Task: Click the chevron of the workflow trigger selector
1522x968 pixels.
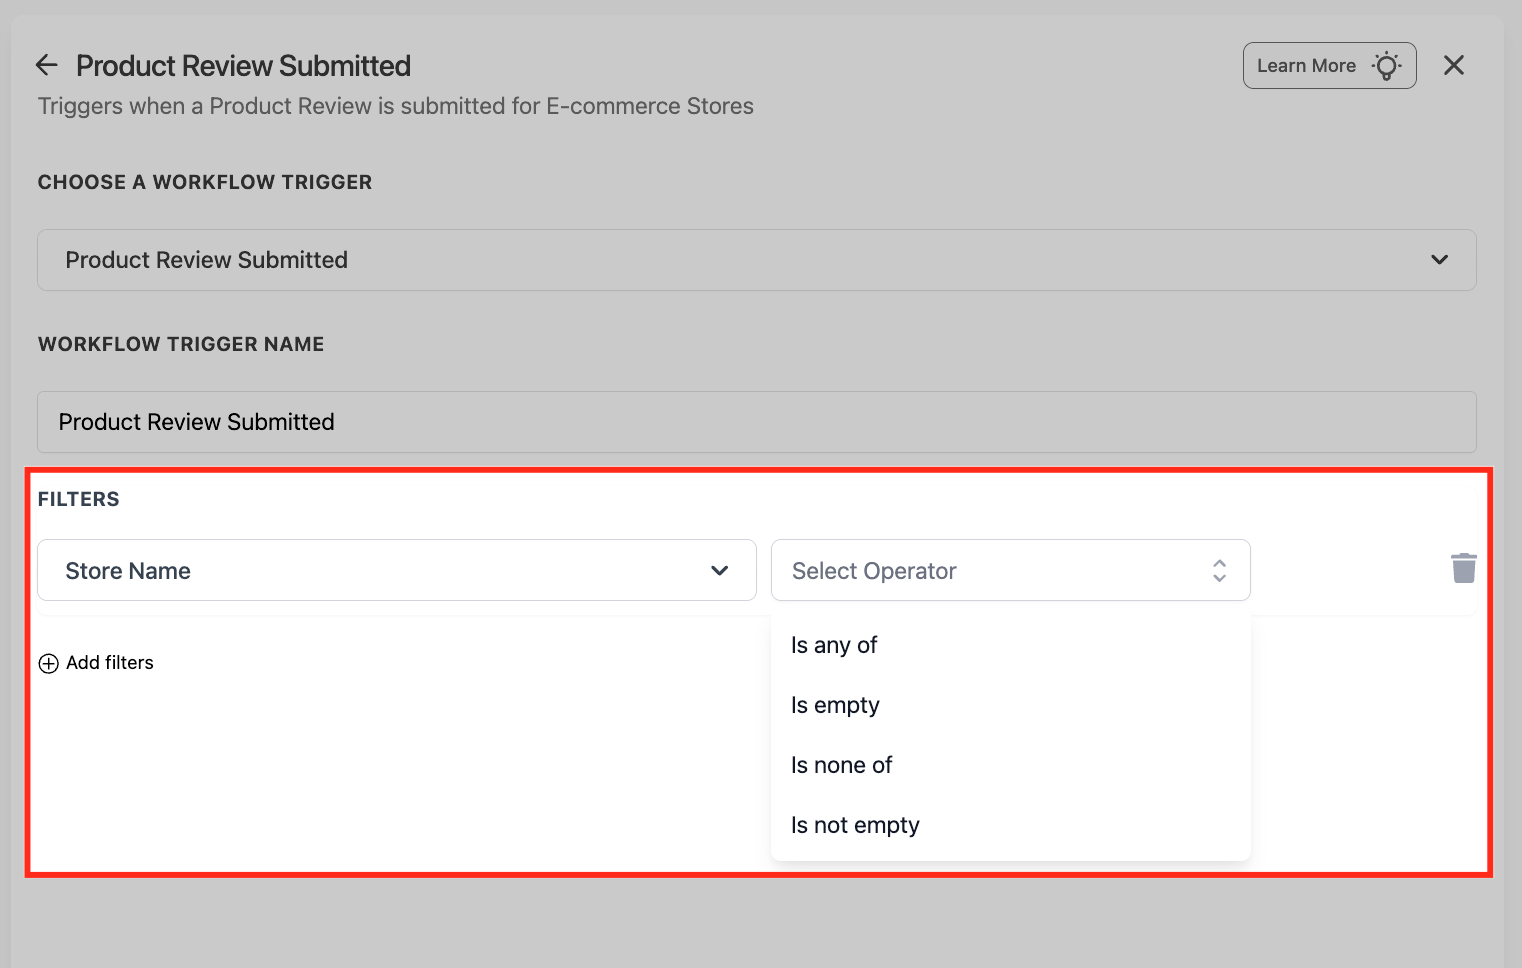Action: (1439, 260)
